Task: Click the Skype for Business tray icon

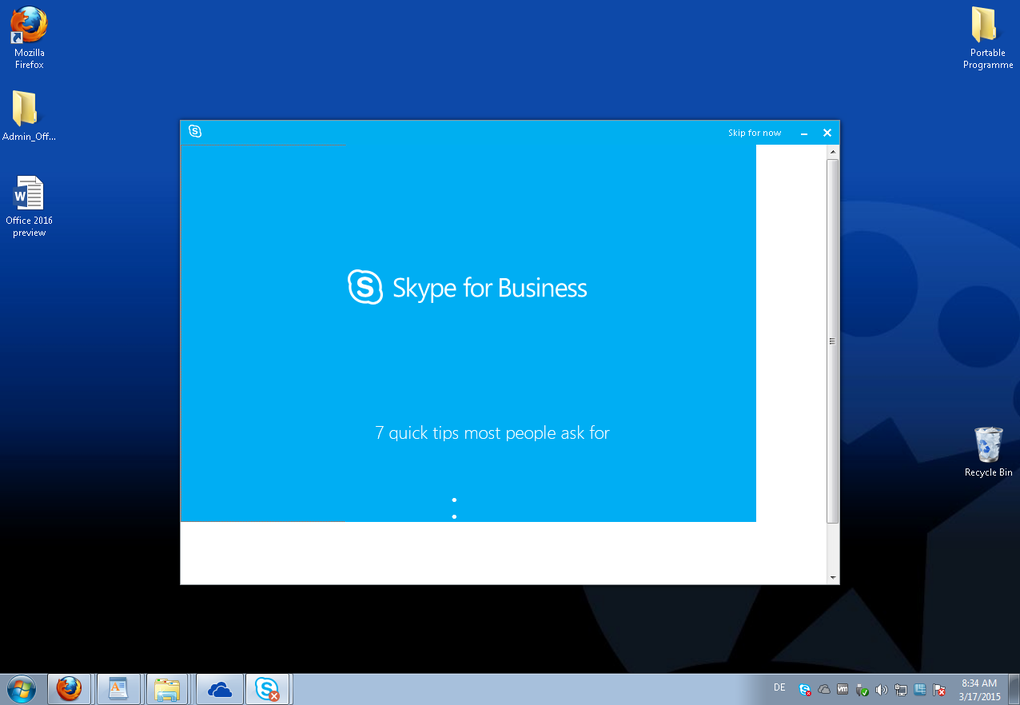Action: [805, 690]
